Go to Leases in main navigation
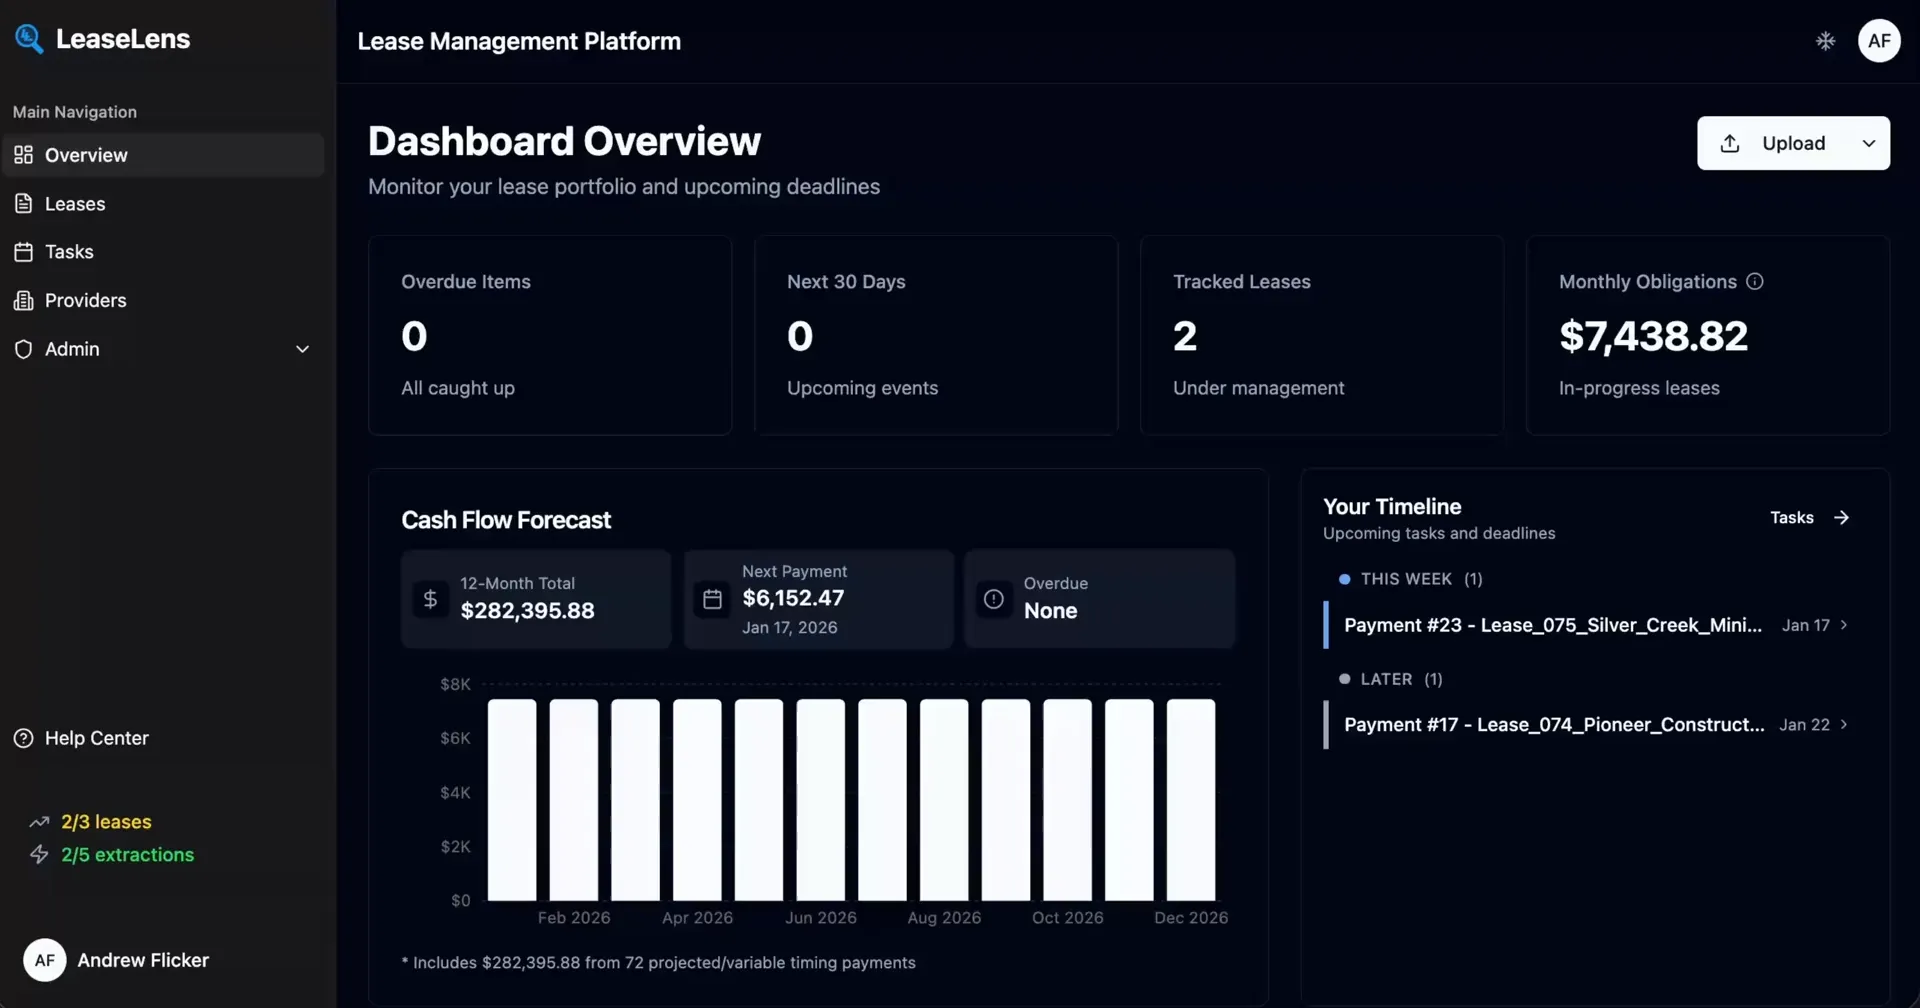Image resolution: width=1920 pixels, height=1008 pixels. tap(75, 204)
